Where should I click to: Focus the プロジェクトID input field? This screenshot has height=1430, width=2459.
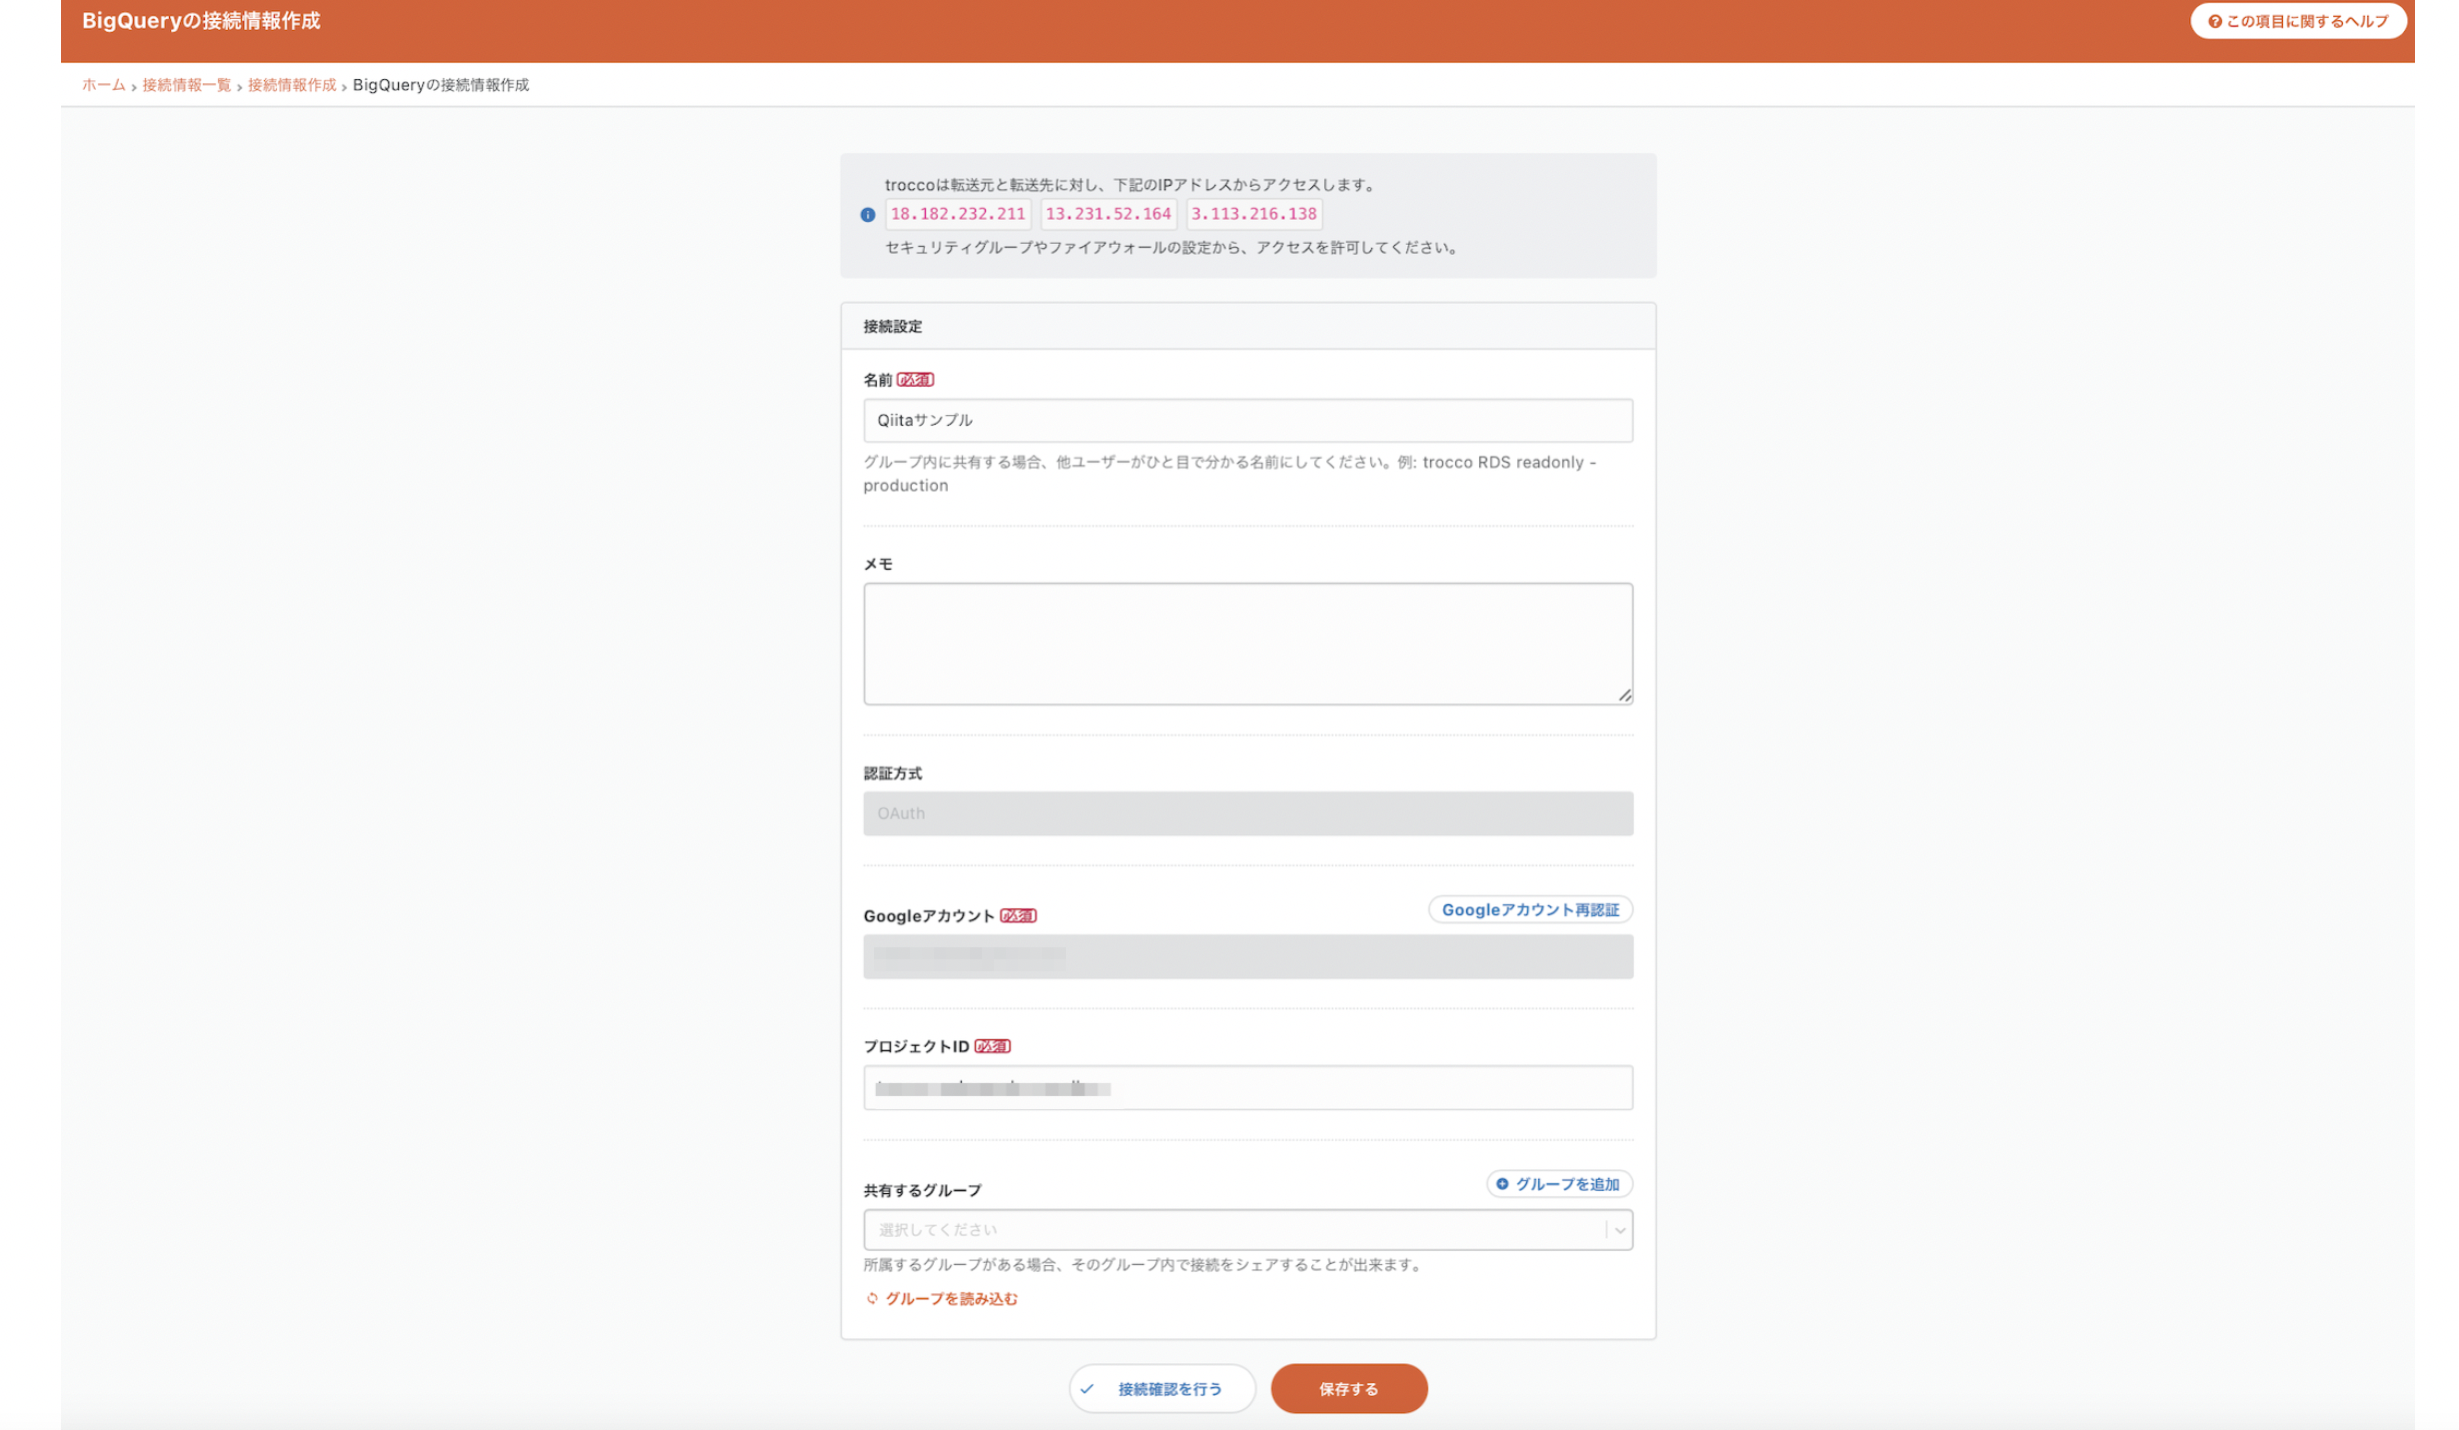pyautogui.click(x=1247, y=1087)
